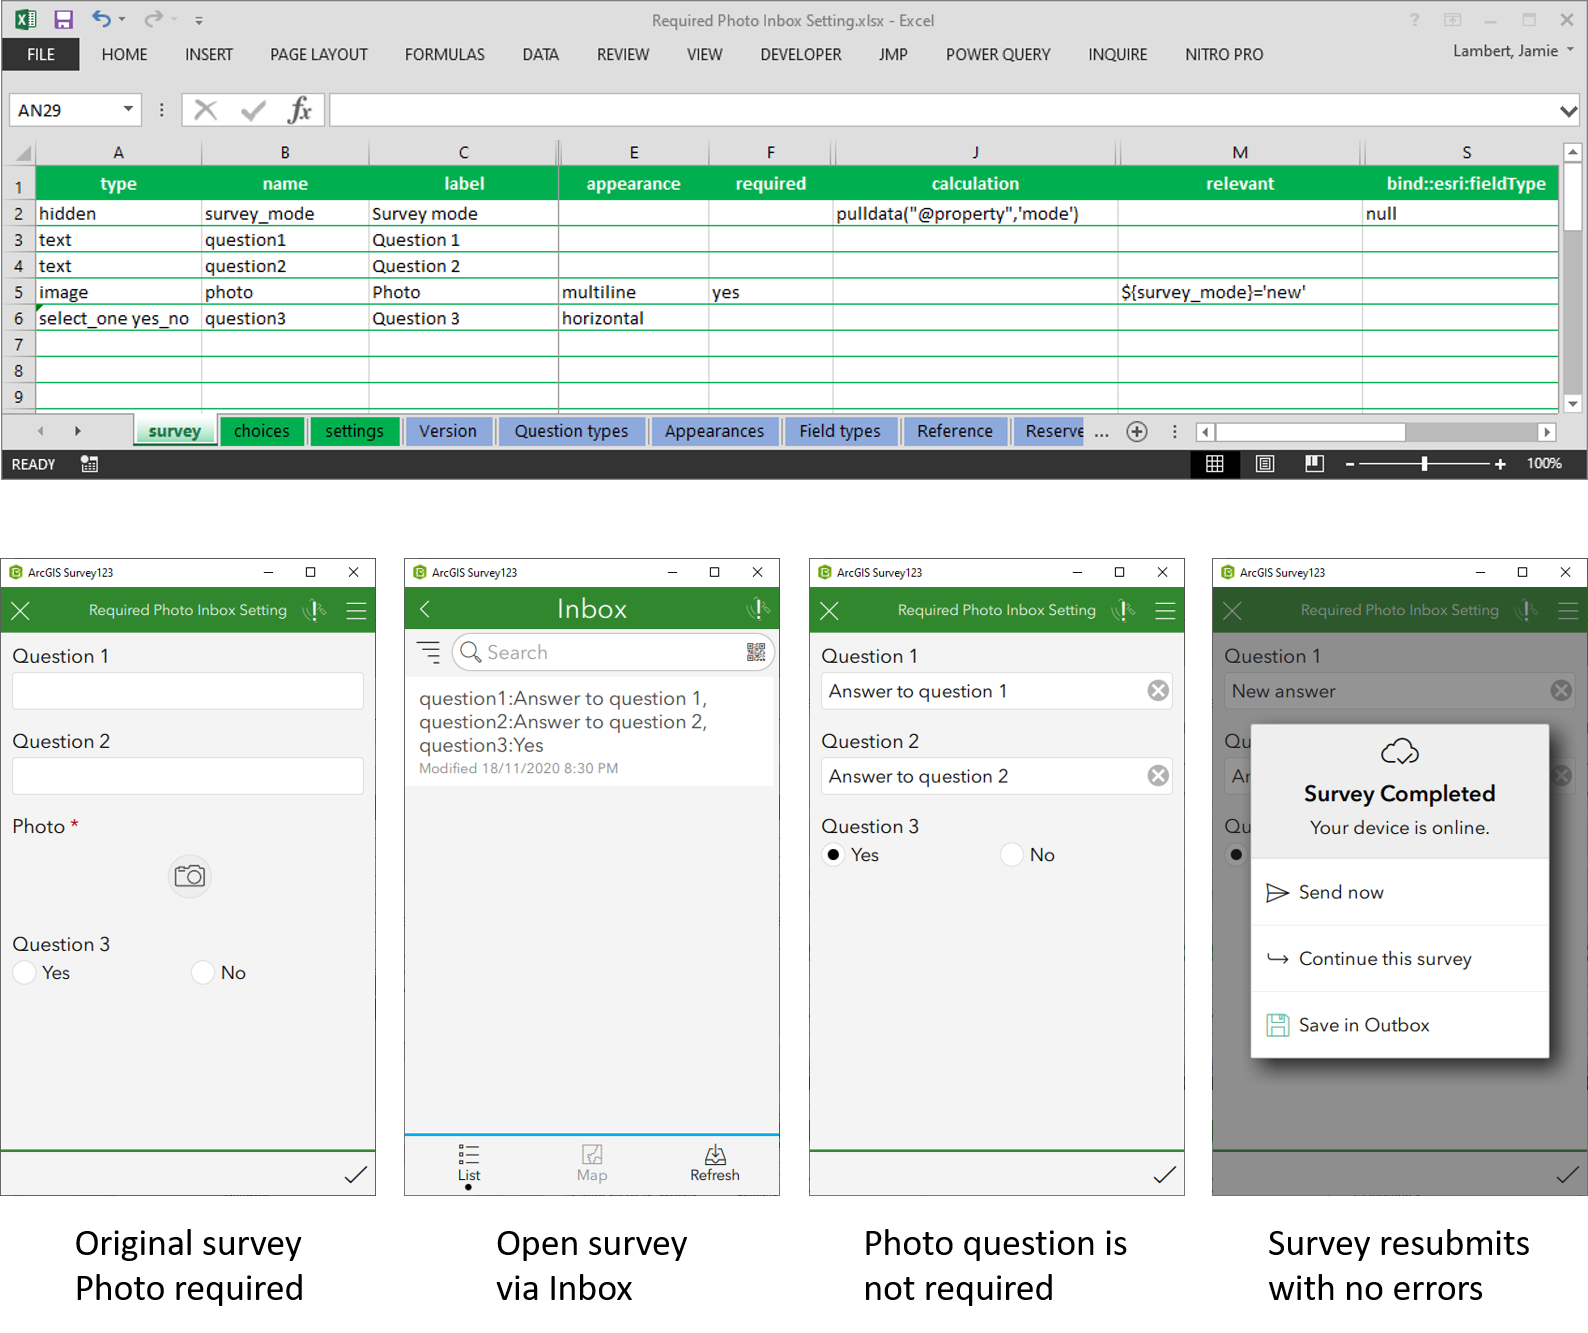Switch to the Question types sheet tab

pyautogui.click(x=571, y=431)
